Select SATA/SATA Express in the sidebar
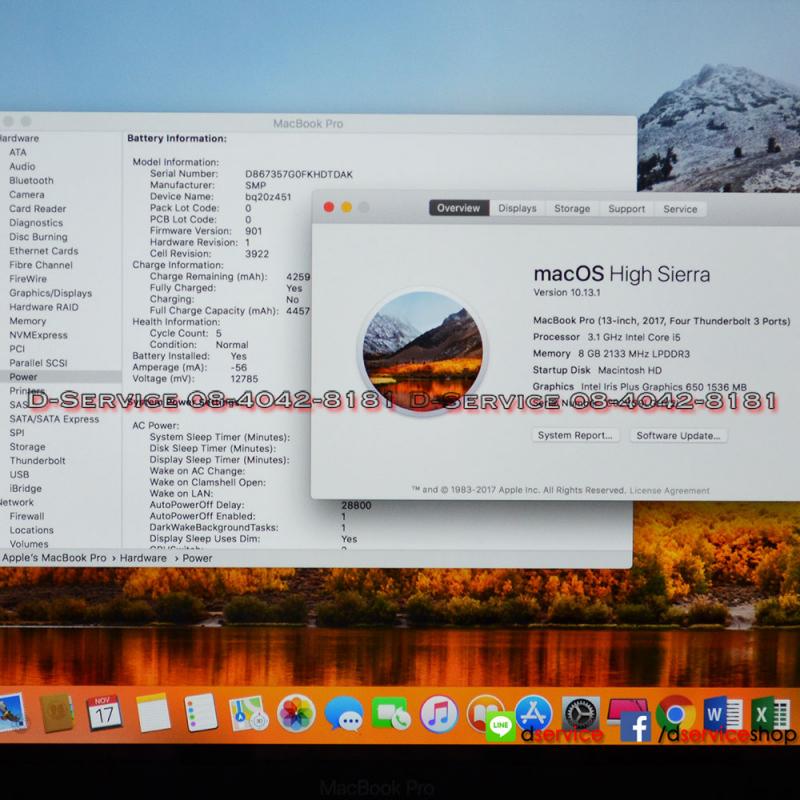800x800 pixels. pos(54,419)
